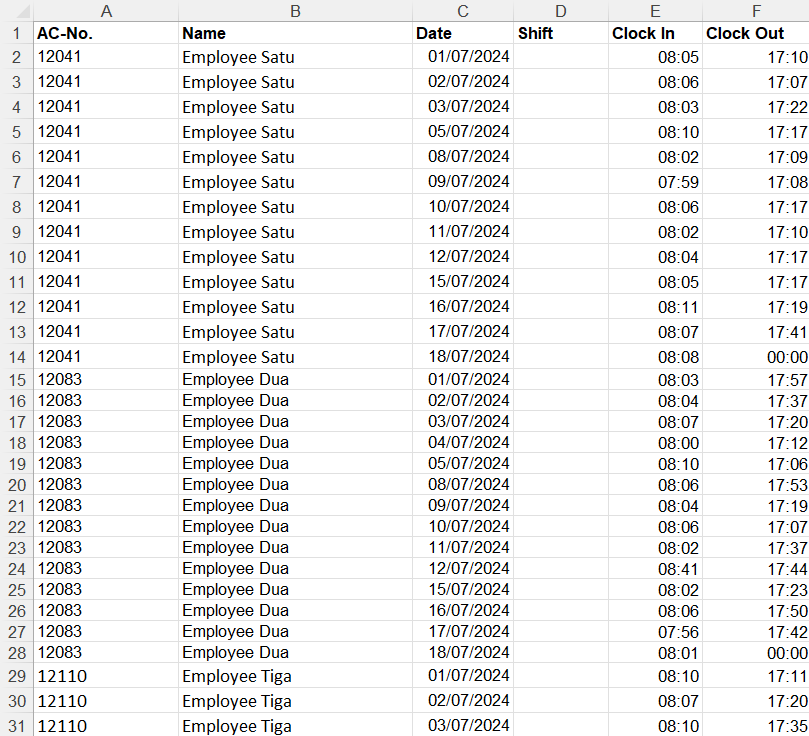This screenshot has height=736, width=809.
Task: Select date 04/07/2024 in row 18
Action: pos(463,442)
